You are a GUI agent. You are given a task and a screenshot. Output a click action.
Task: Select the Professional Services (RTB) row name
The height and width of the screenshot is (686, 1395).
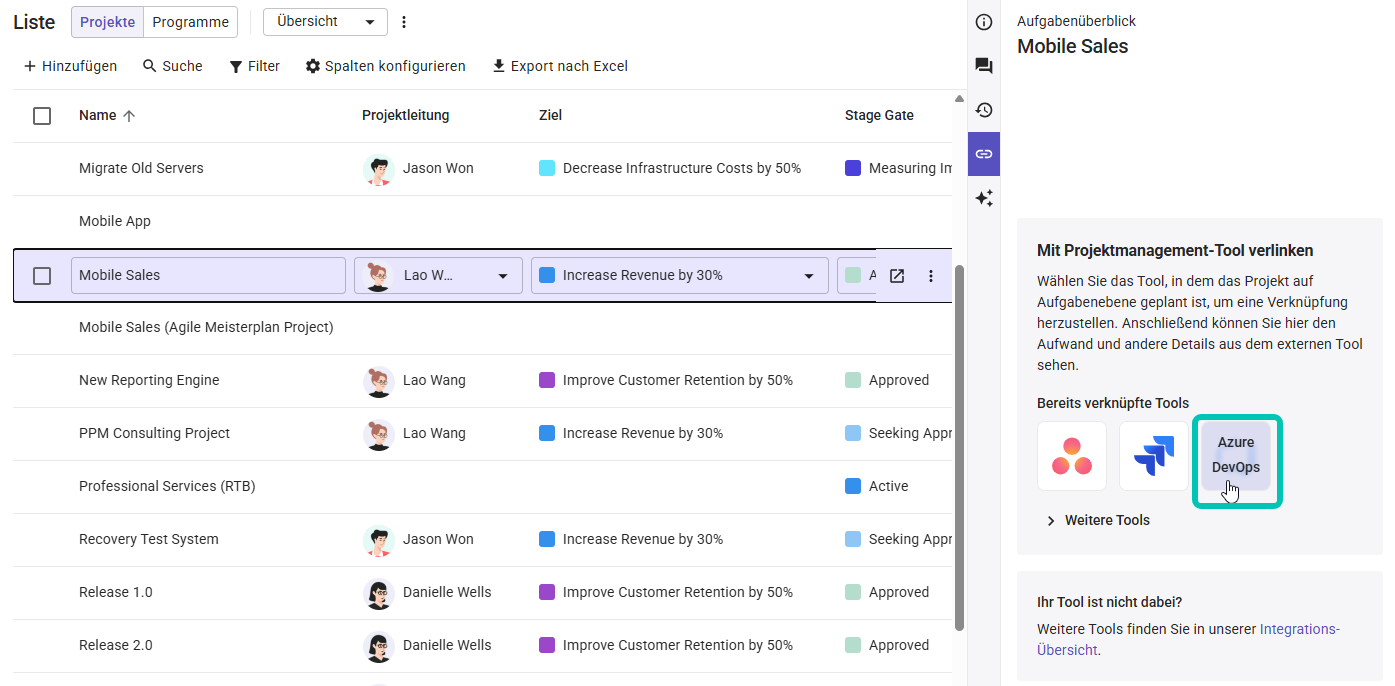coord(167,487)
